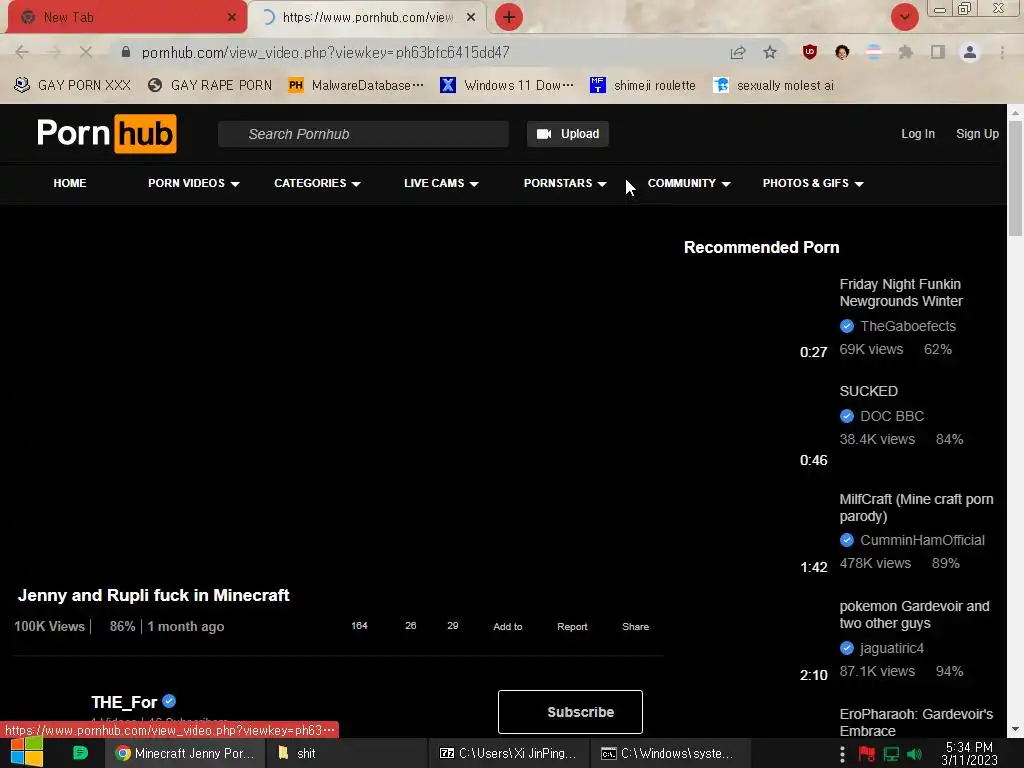Image resolution: width=1024 pixels, height=768 pixels.
Task: Focus the browser address bar URL
Action: point(325,52)
